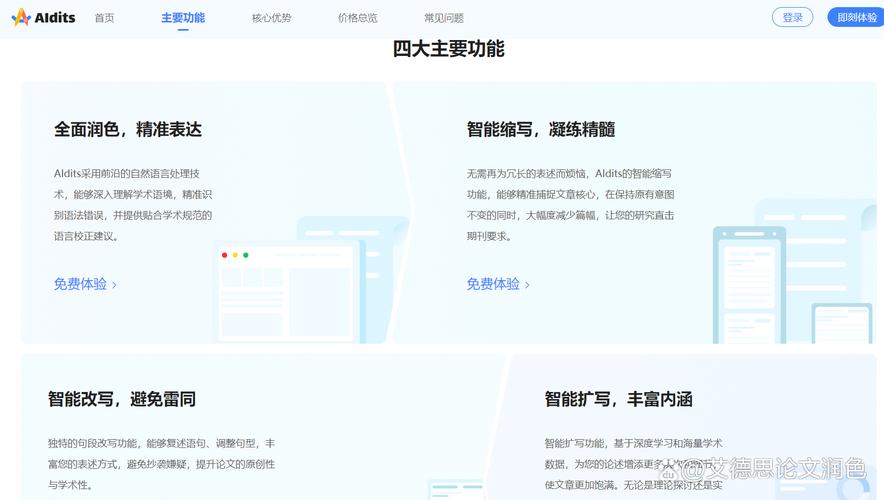884x500 pixels.
Task: Click the 登录 button
Action: (792, 17)
